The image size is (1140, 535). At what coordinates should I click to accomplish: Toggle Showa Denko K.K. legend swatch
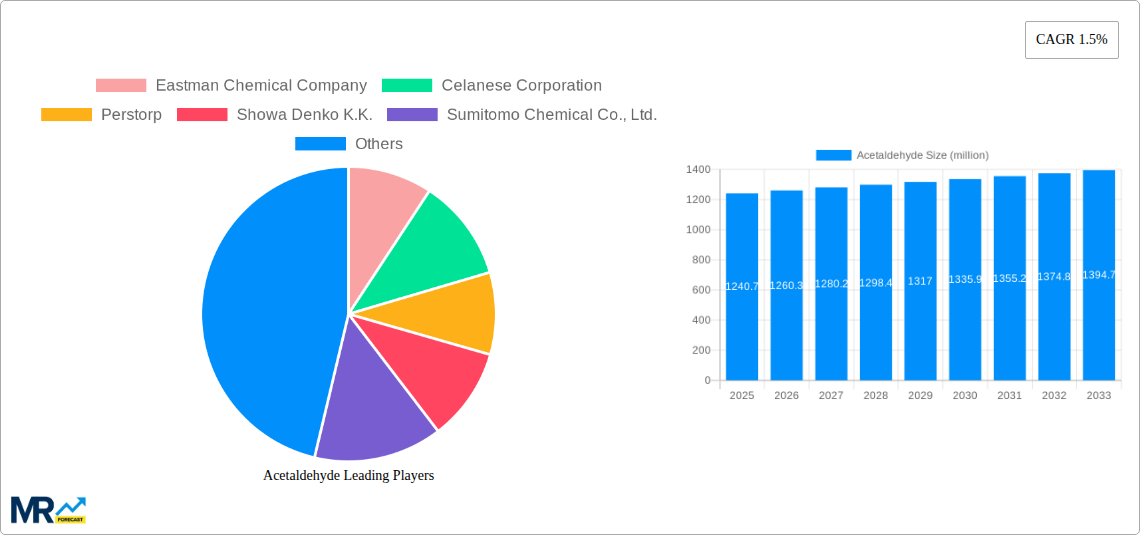click(x=202, y=115)
